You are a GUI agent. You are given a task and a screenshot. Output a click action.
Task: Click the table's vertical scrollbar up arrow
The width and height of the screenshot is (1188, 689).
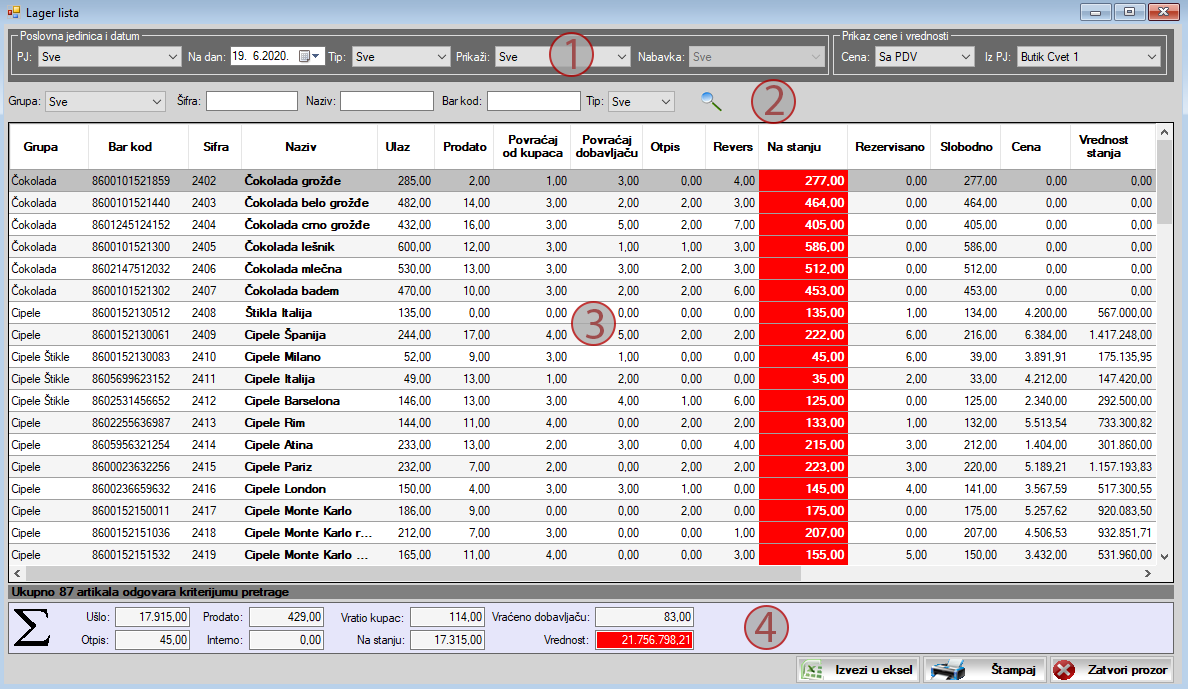pos(1165,132)
